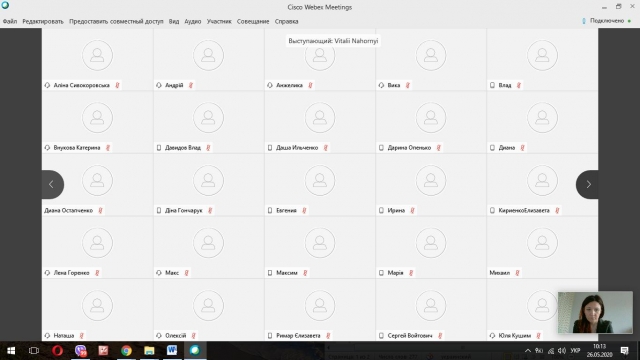Click Webex Meetings taskbar icon

tap(195, 351)
